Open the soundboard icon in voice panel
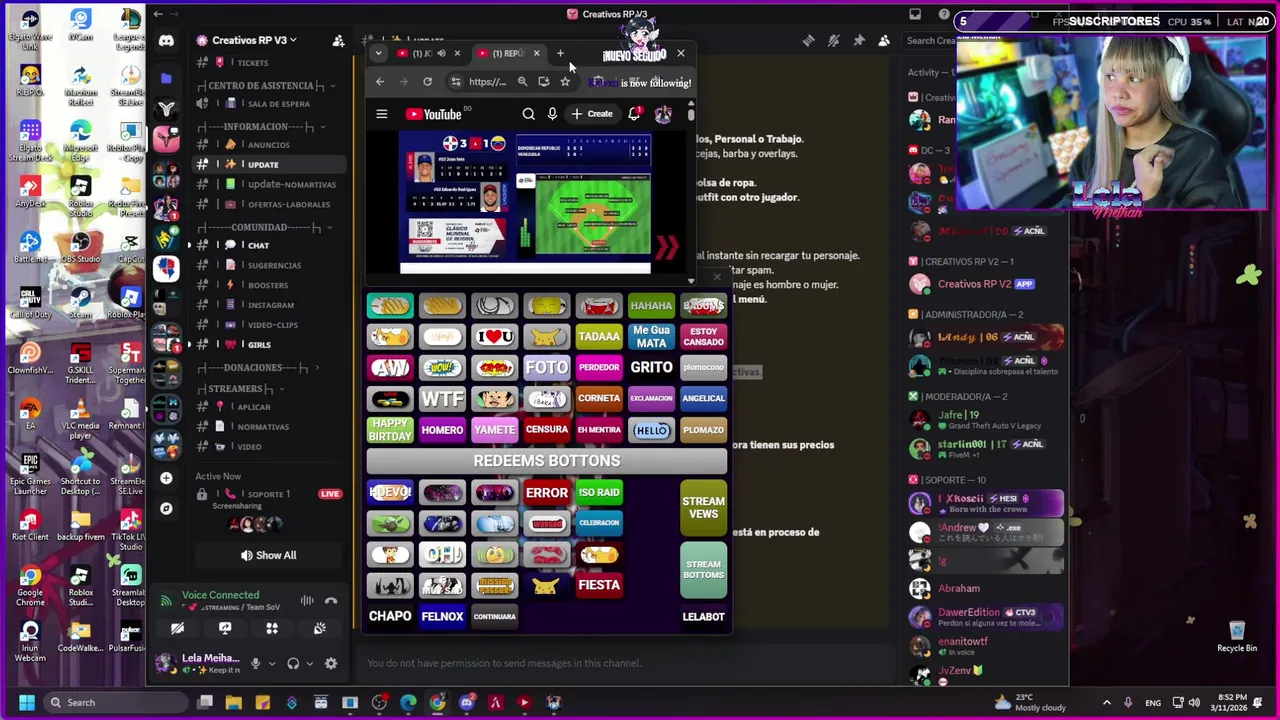1280x720 pixels. [x=319, y=628]
